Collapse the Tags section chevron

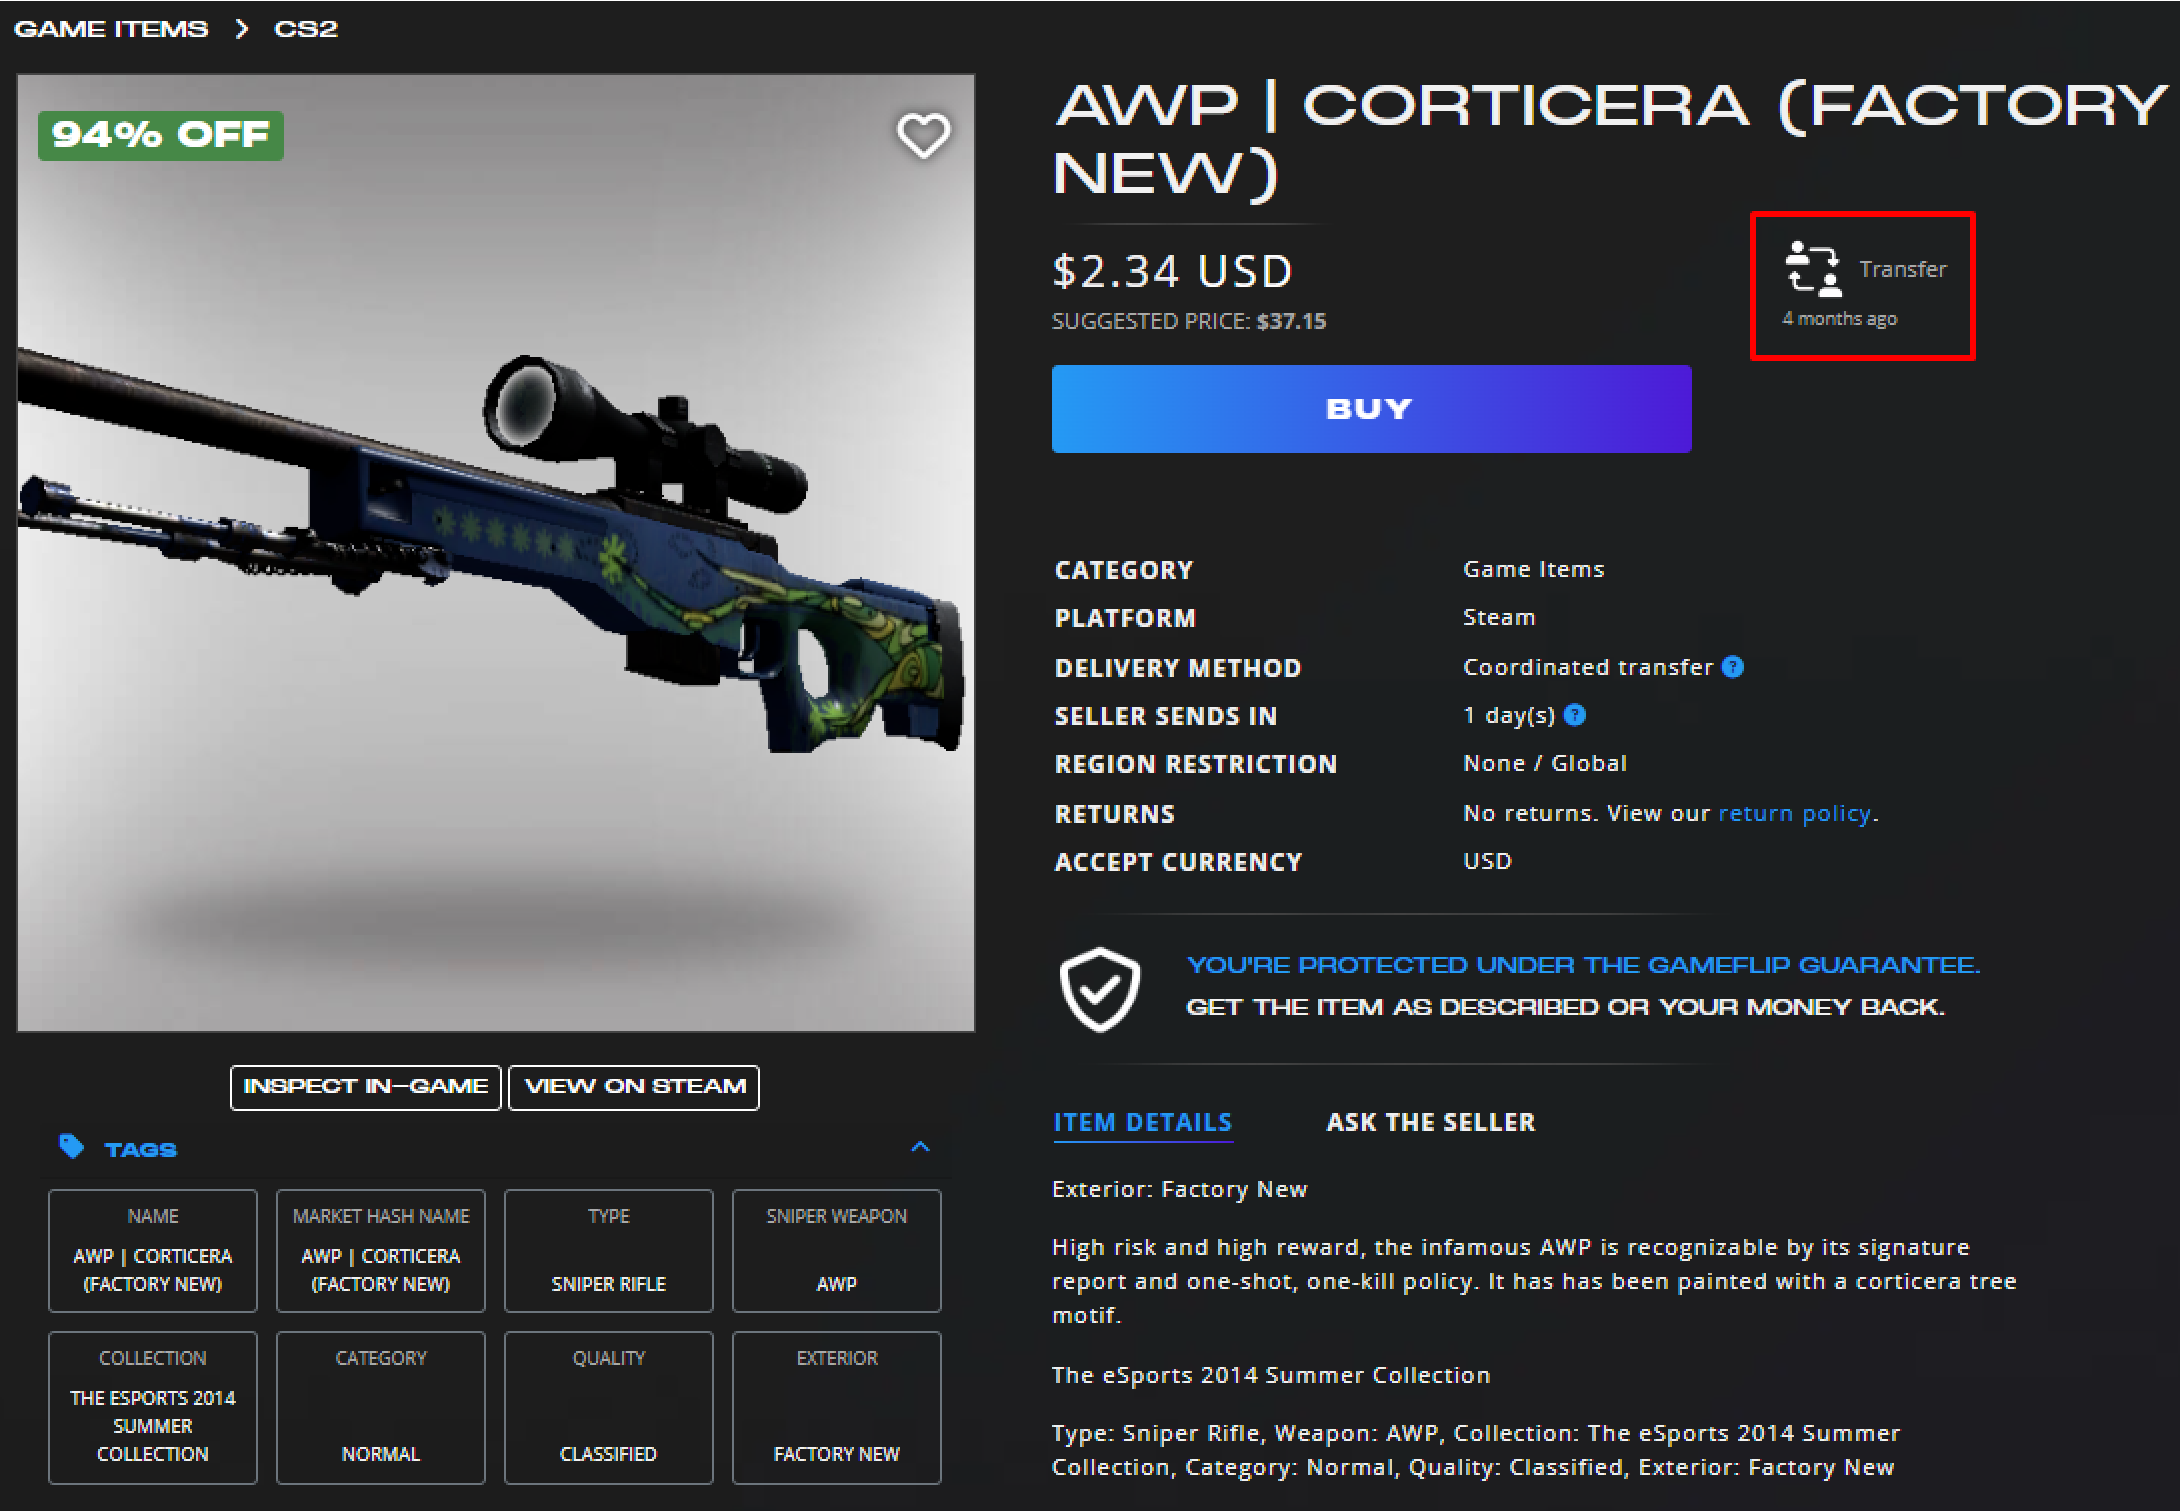920,1147
